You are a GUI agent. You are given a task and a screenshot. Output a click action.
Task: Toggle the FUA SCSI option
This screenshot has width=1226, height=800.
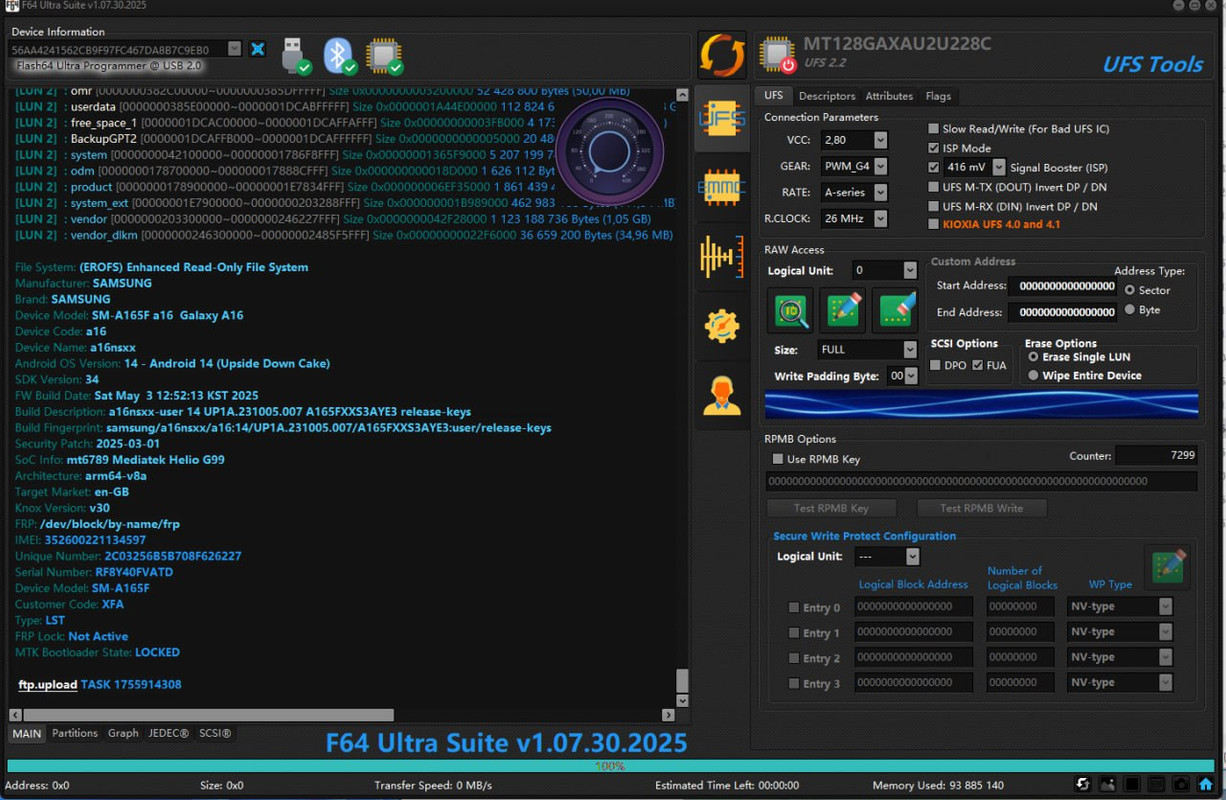pyautogui.click(x=978, y=366)
